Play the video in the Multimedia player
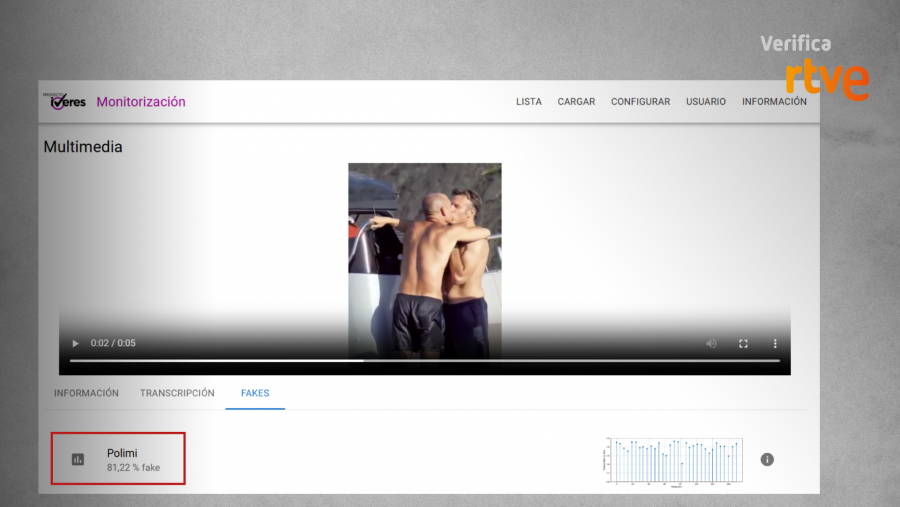Image resolution: width=900 pixels, height=507 pixels. coord(75,343)
